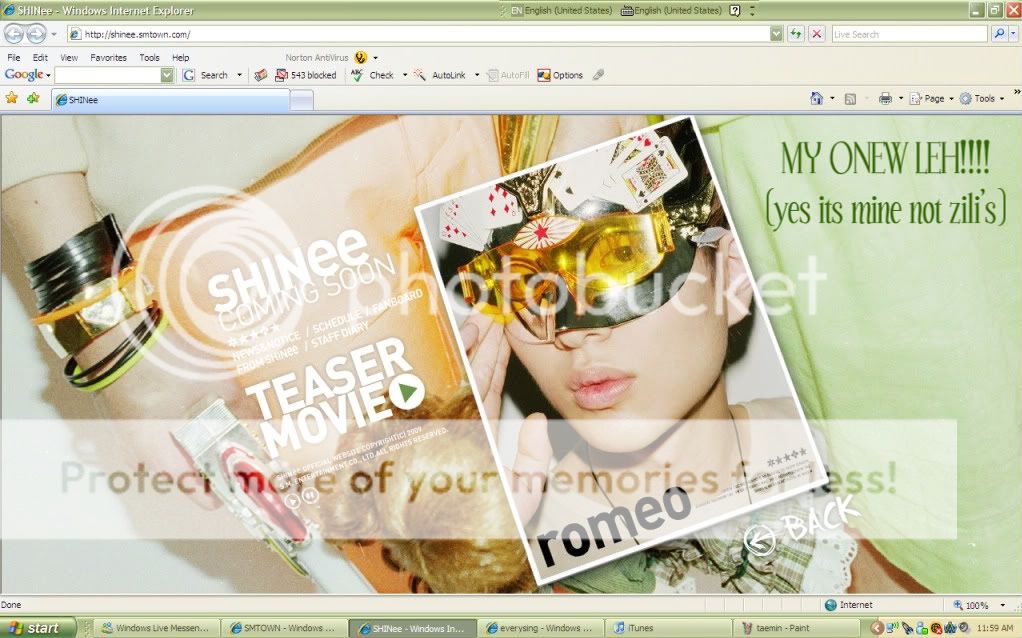Viewport: 1022px width, 638px height.
Task: Click inside the Google toolbar search field
Action: pos(108,76)
